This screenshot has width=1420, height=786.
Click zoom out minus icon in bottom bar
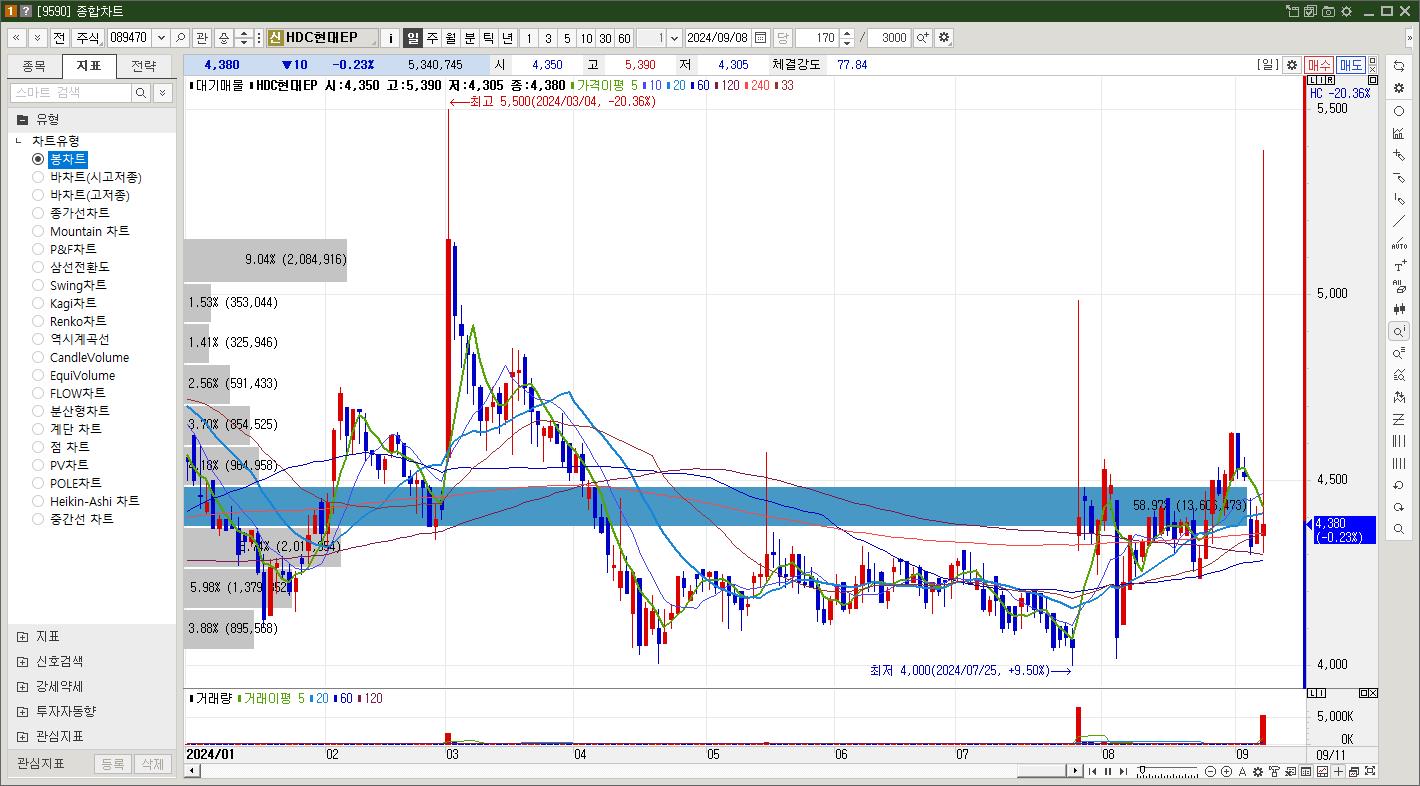[1211, 771]
